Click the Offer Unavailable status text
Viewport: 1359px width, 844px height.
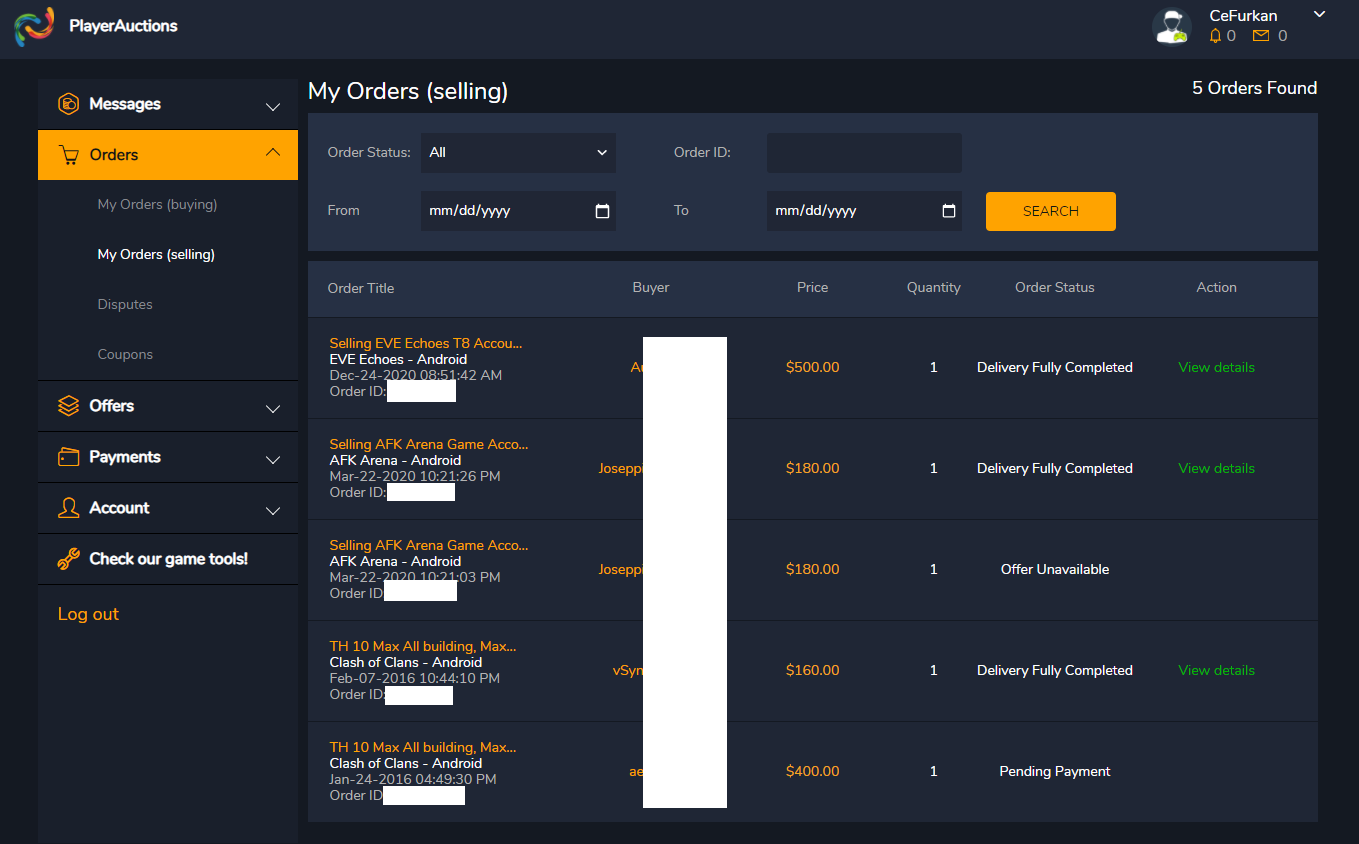click(x=1055, y=569)
